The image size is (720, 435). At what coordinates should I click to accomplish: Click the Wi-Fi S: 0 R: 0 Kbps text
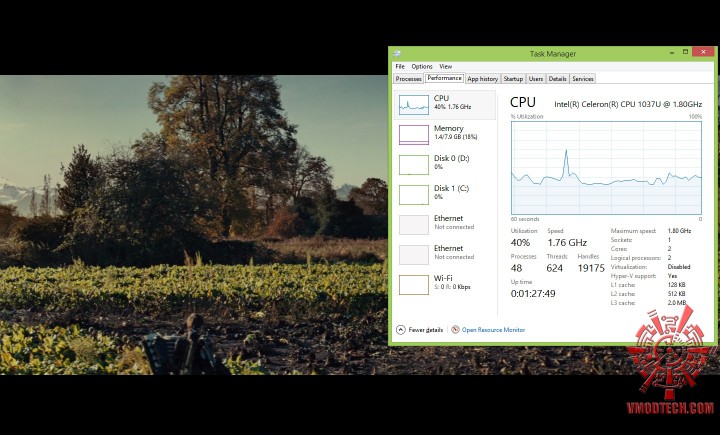point(452,287)
